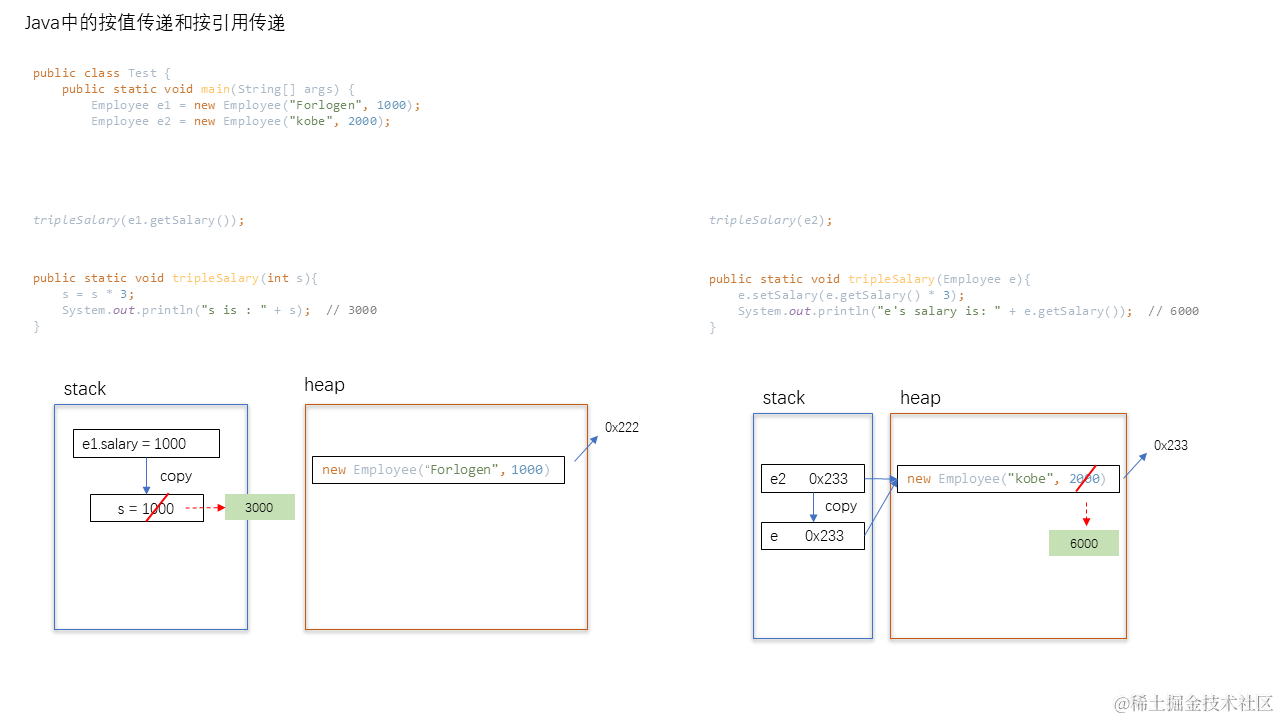Click the Forlogen Employee heap object box
The height and width of the screenshot is (720, 1280).
coord(438,470)
